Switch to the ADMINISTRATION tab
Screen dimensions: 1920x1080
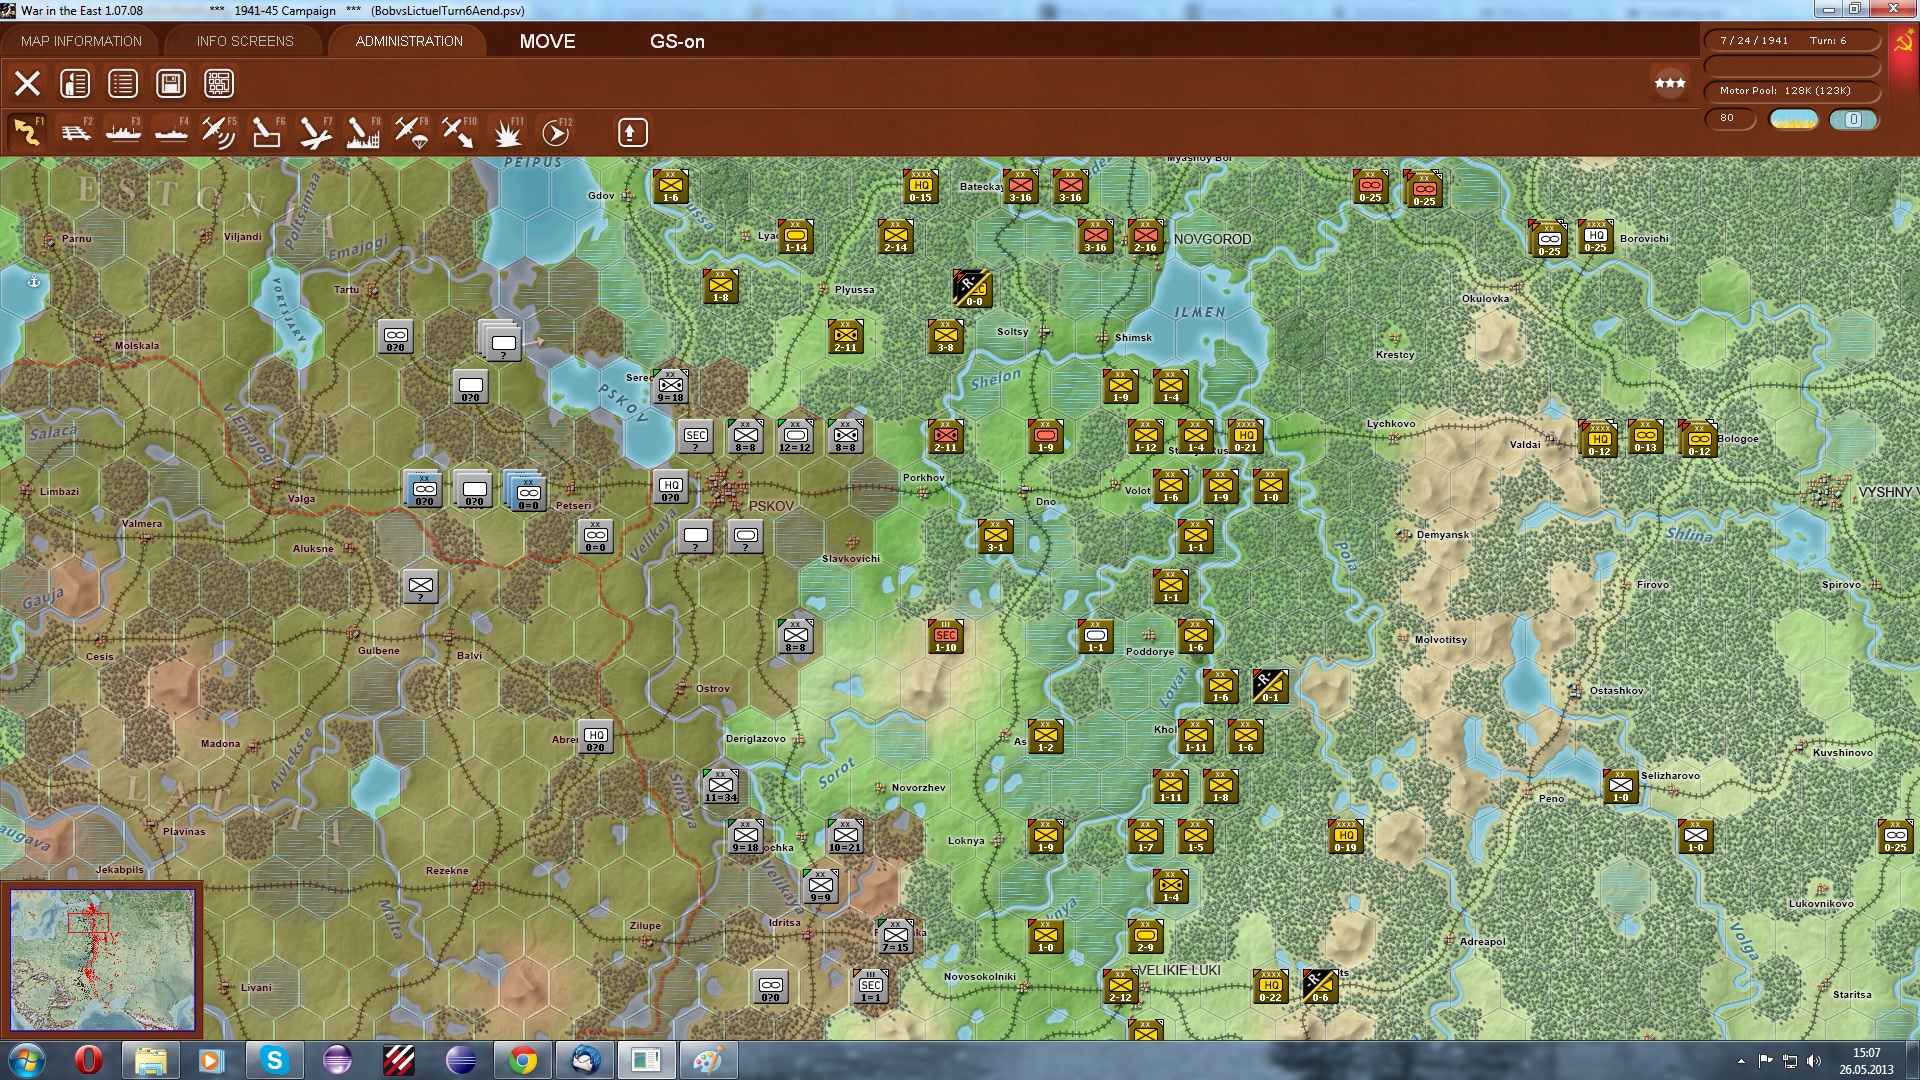tap(409, 41)
